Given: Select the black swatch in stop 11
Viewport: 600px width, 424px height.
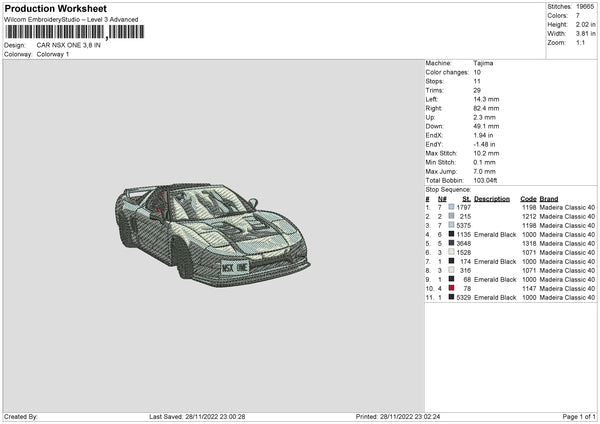Looking at the screenshot, I should pos(452,297).
